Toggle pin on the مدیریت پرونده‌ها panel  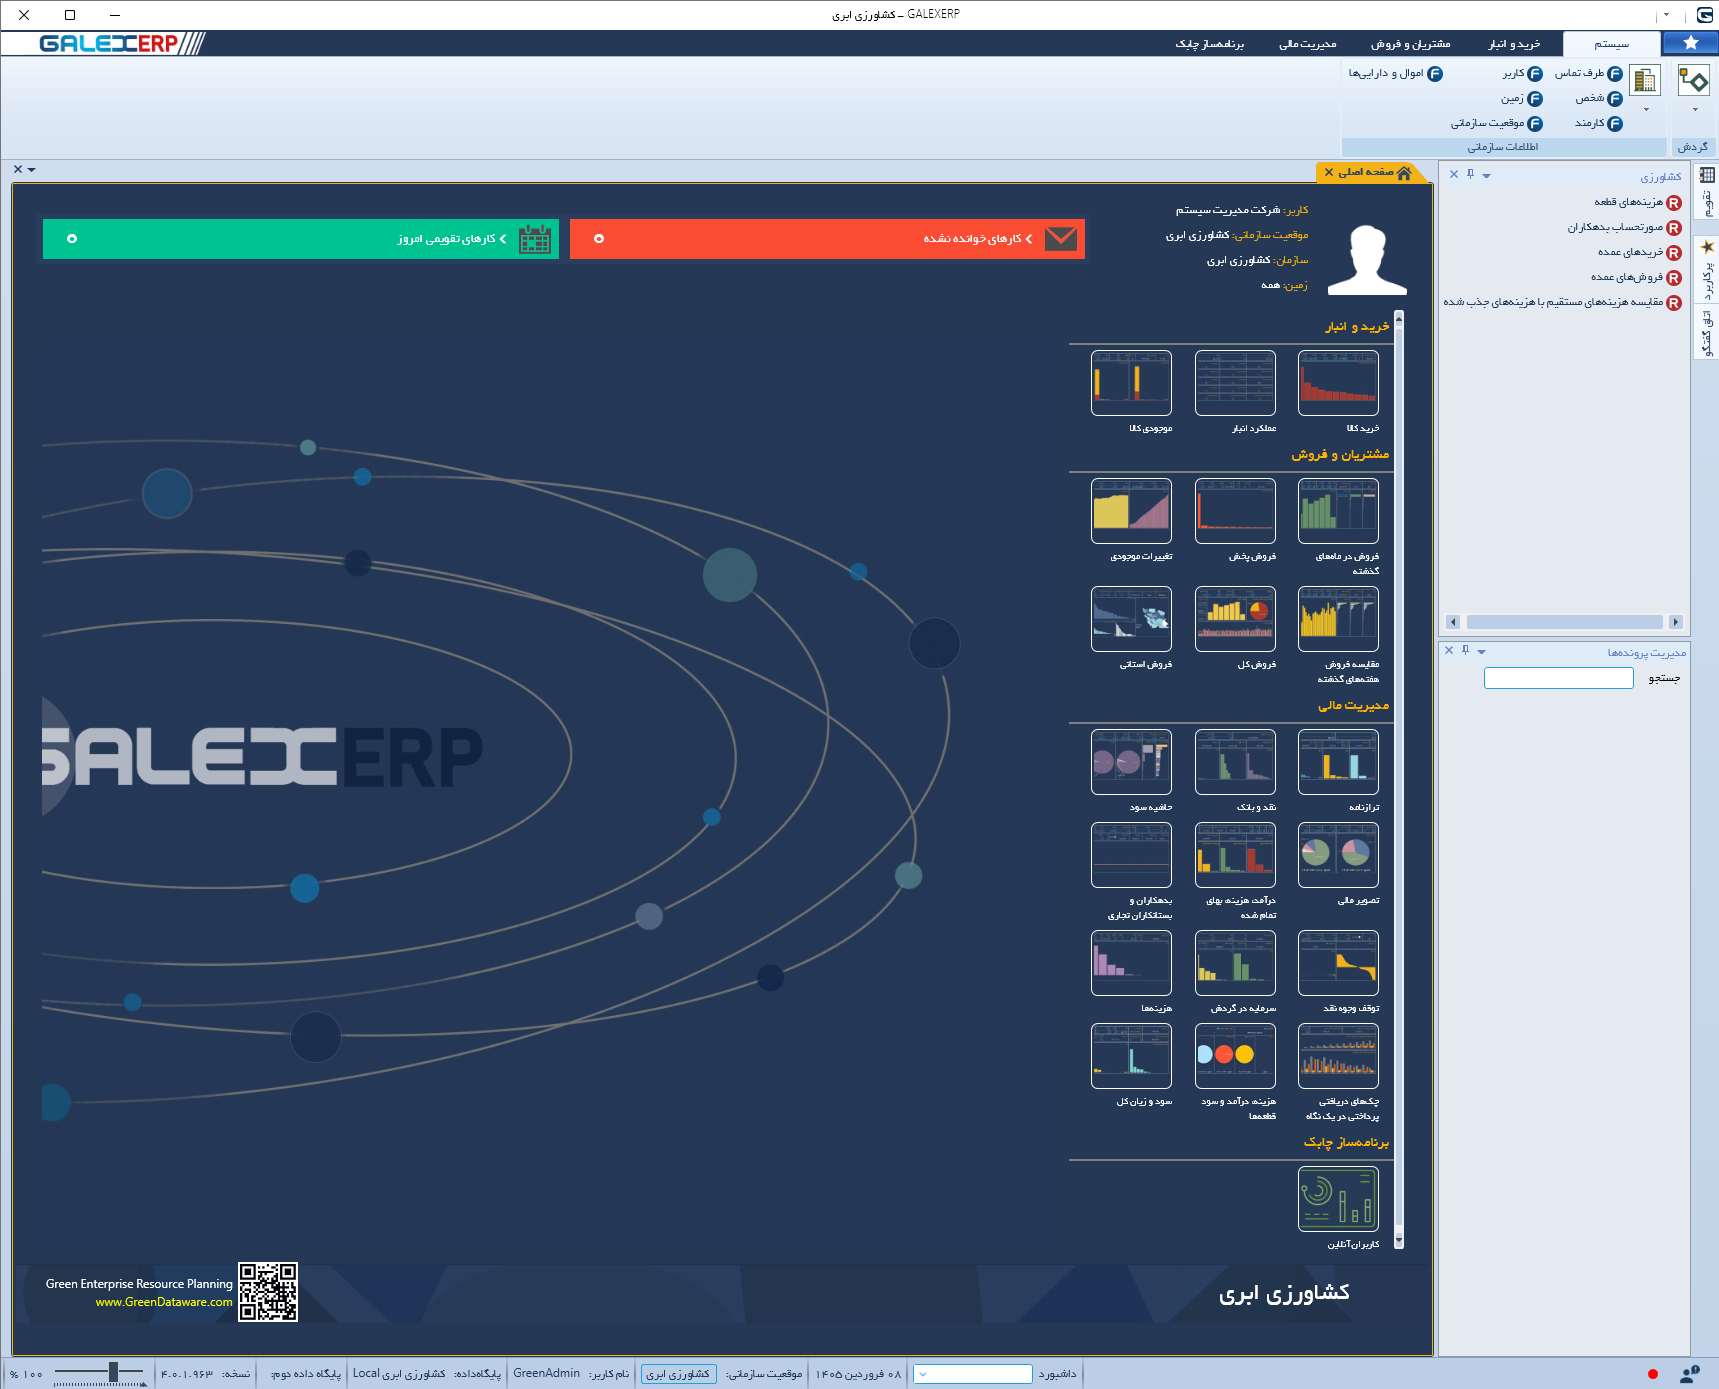pos(1466,650)
